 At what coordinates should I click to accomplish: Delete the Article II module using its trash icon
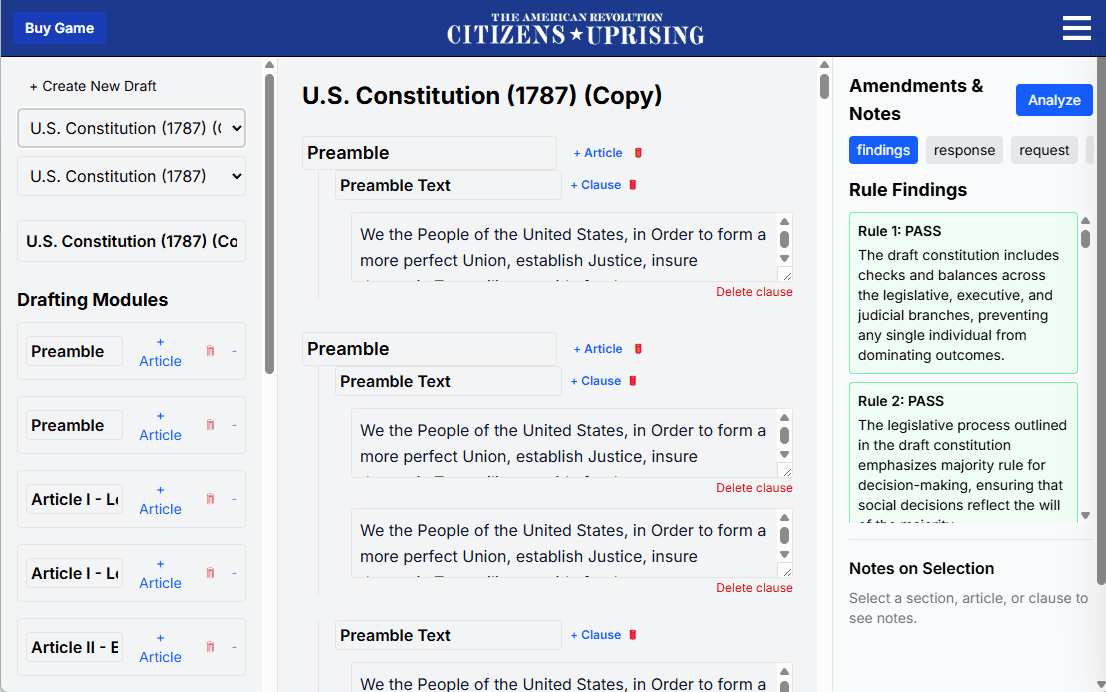[210, 647]
